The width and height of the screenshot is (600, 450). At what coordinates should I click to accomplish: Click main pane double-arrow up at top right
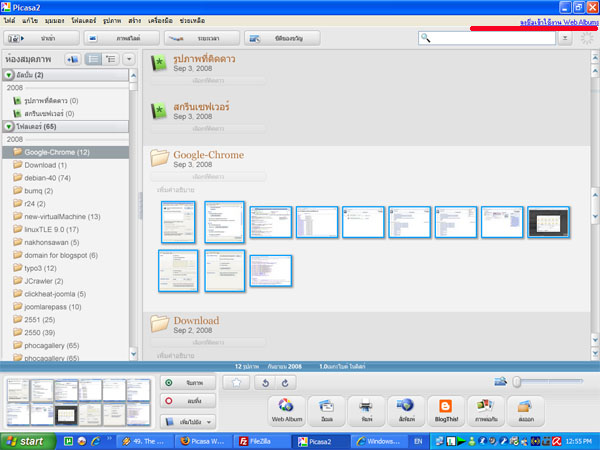pos(595,58)
